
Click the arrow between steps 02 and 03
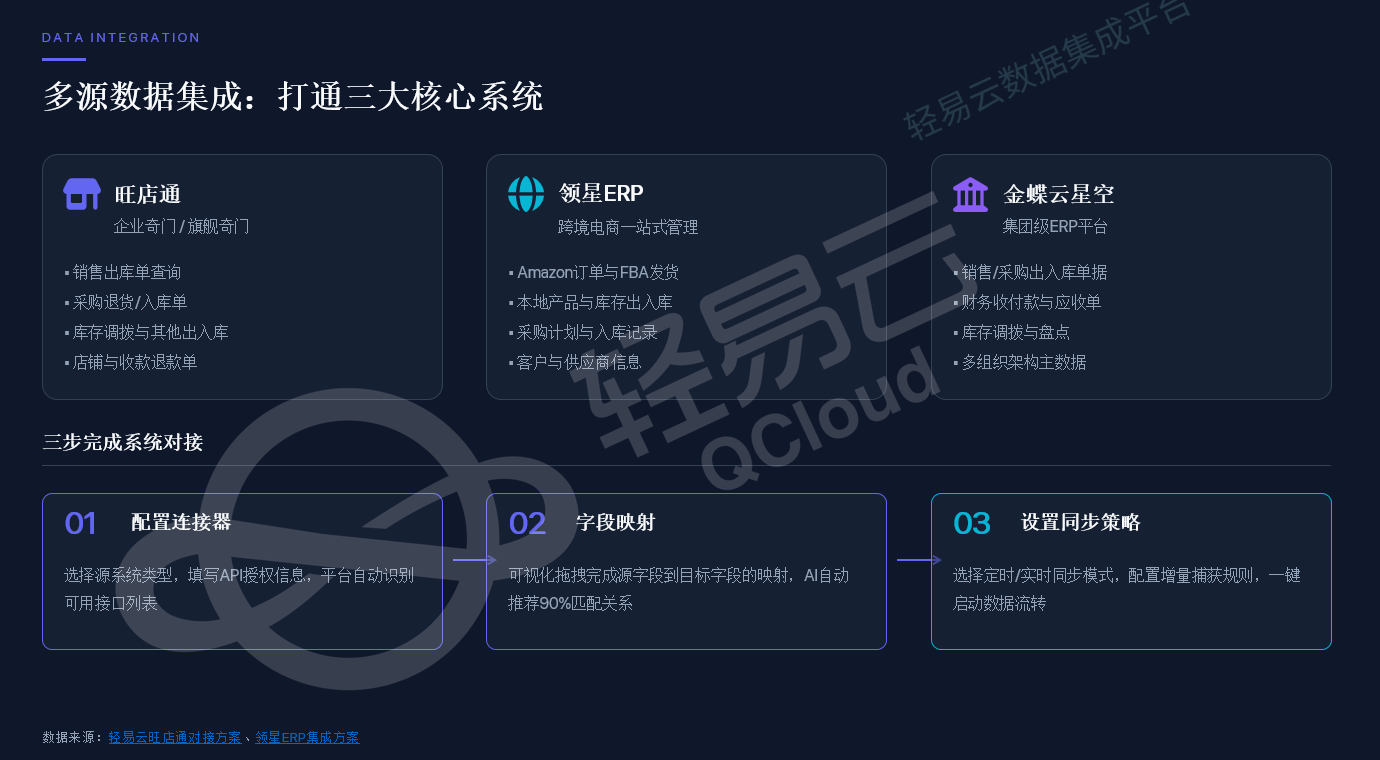click(919, 560)
